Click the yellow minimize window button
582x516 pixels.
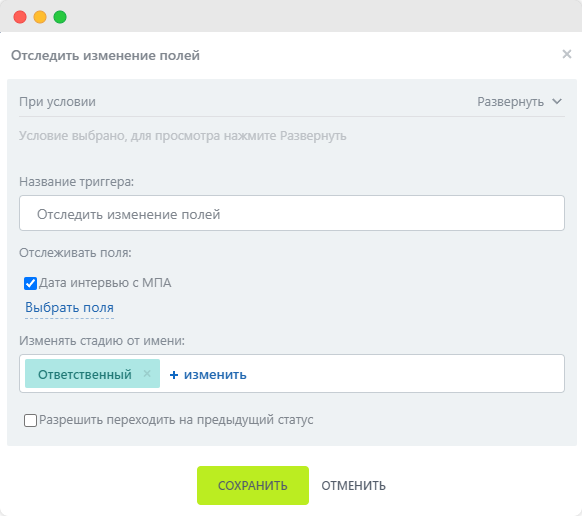(40, 17)
